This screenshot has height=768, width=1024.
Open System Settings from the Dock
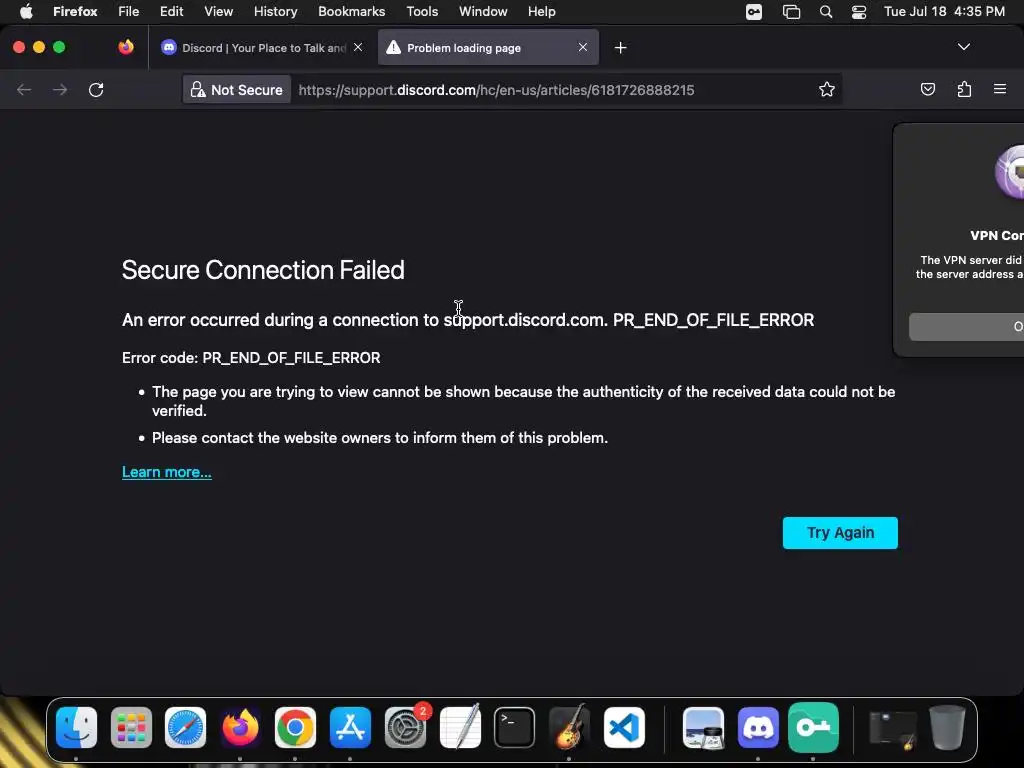pyautogui.click(x=406, y=727)
